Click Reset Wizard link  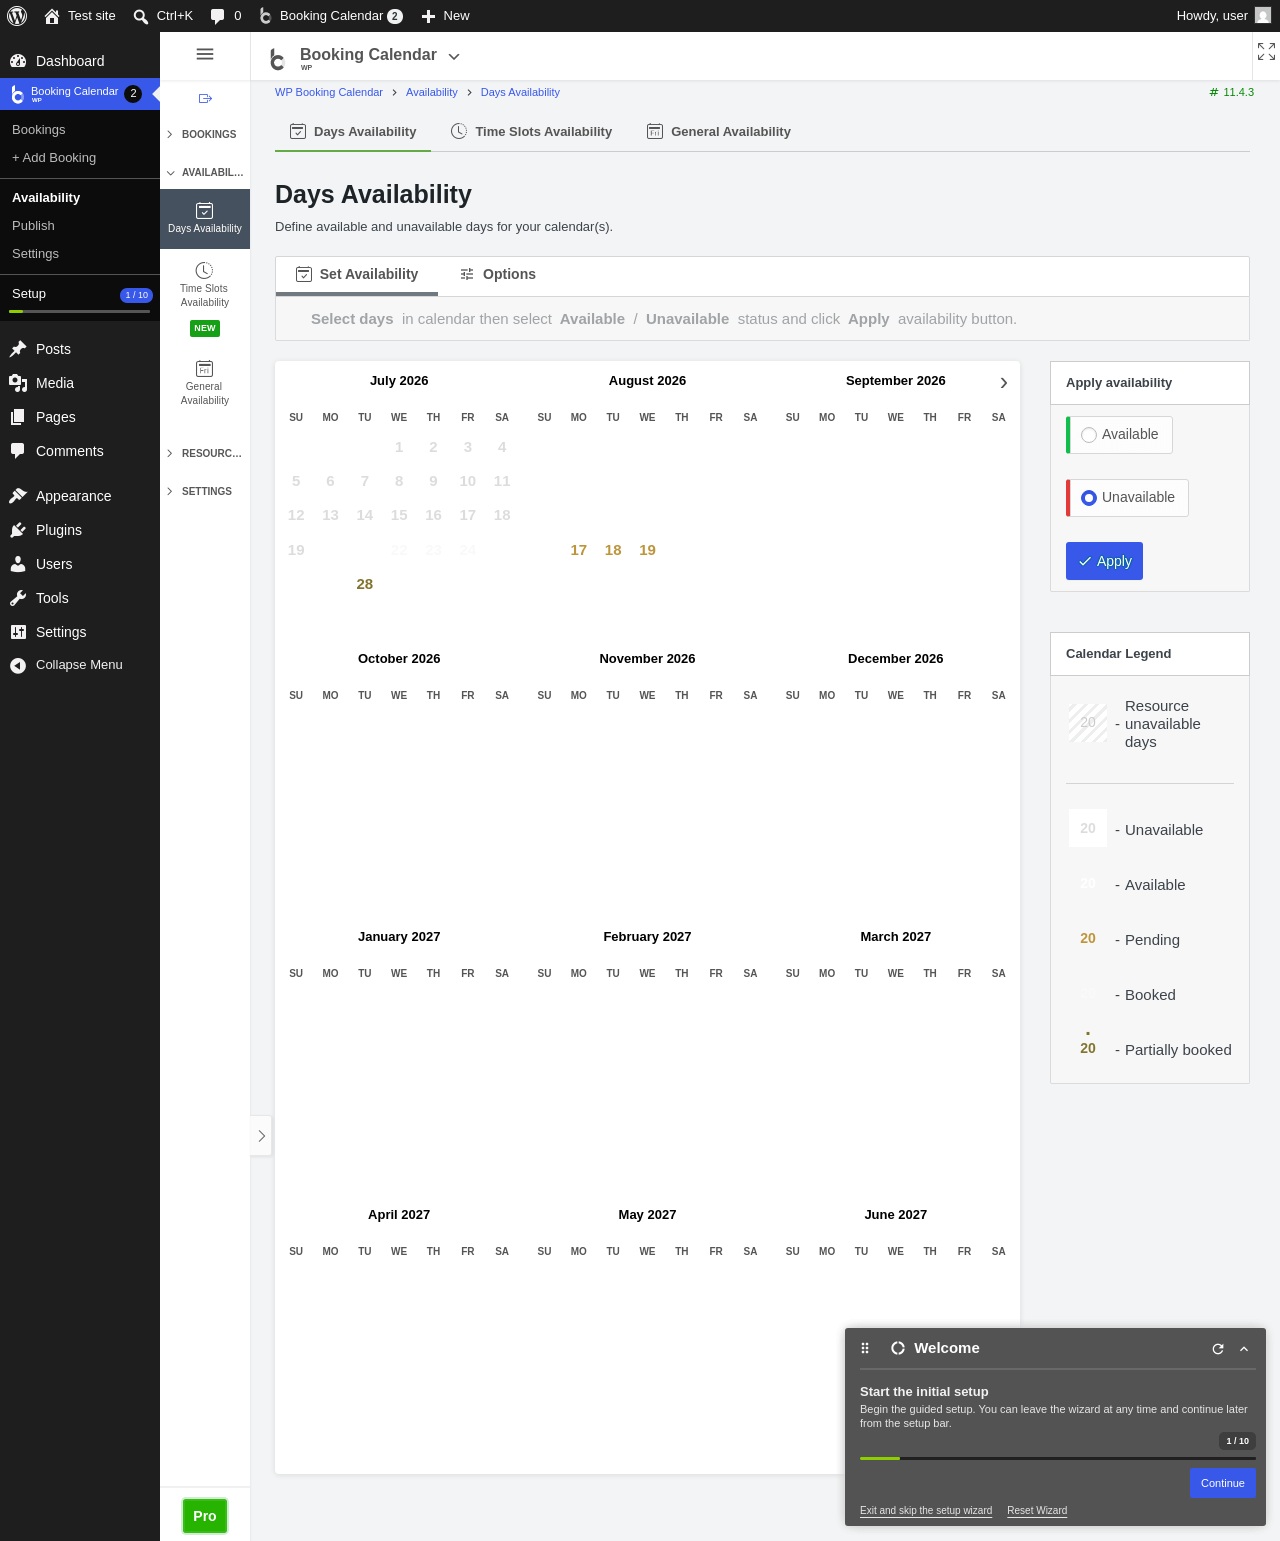(1037, 1511)
